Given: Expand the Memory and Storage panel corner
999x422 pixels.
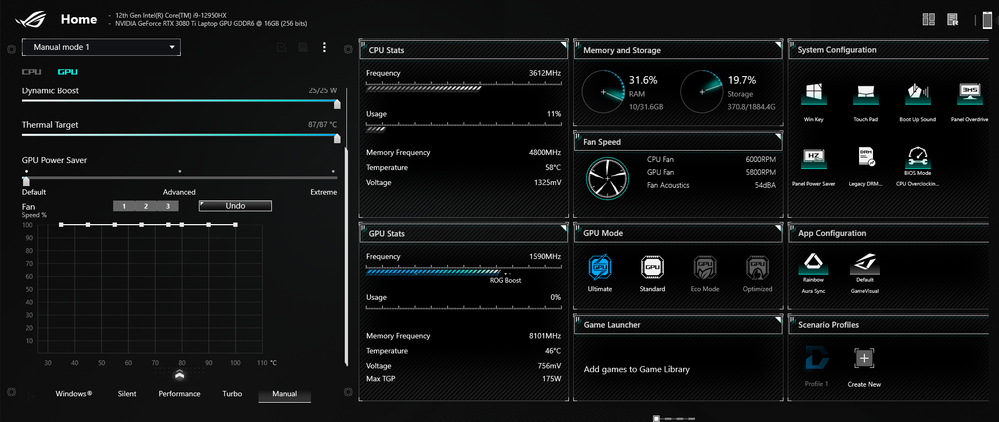Looking at the screenshot, I should (778, 45).
